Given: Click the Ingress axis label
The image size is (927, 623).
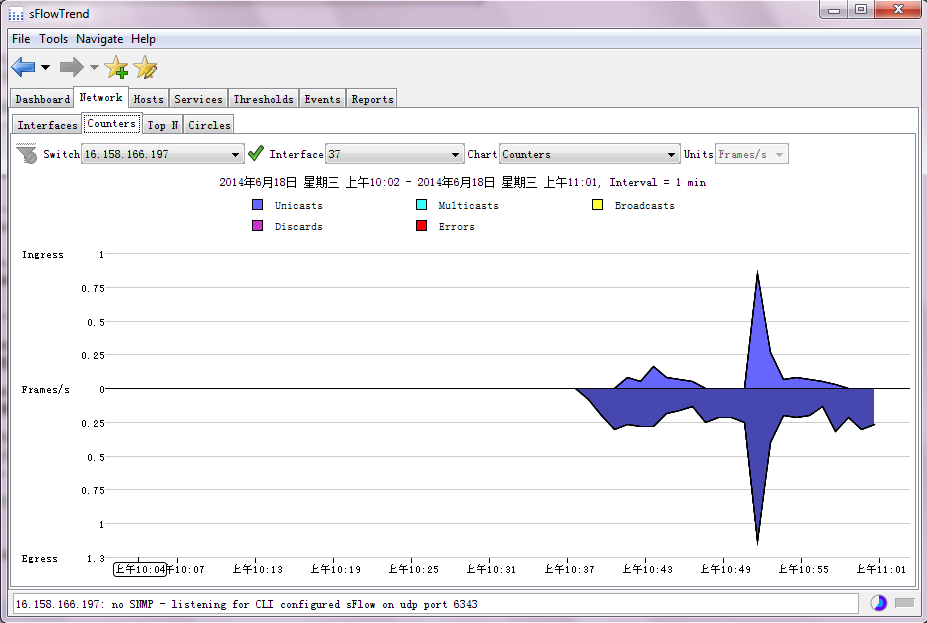Looking at the screenshot, I should 43,255.
